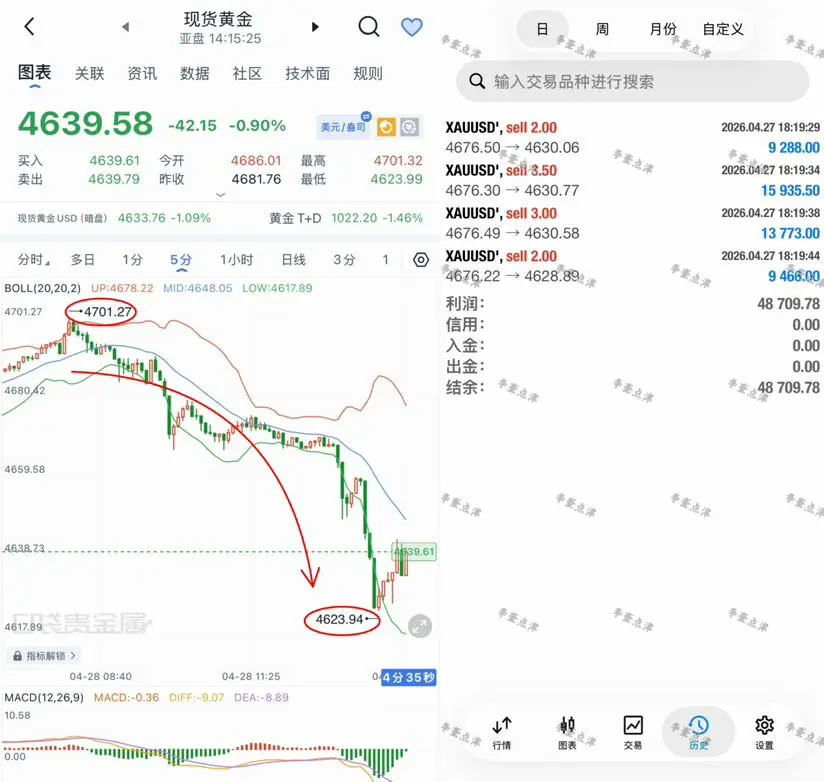Tap 现货黄金USD (暗盘) quote
824x782 pixels.
click(114, 218)
